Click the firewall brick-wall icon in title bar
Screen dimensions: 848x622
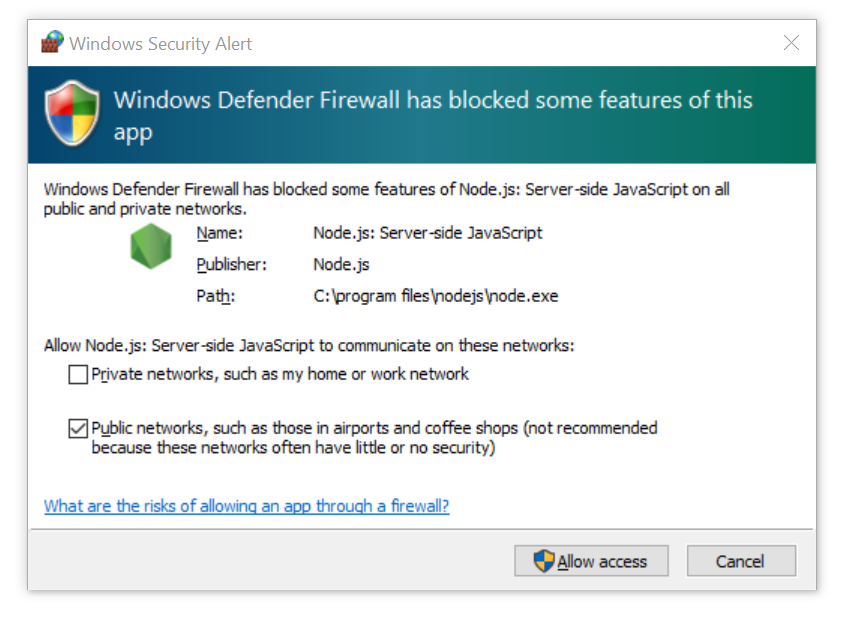point(52,42)
